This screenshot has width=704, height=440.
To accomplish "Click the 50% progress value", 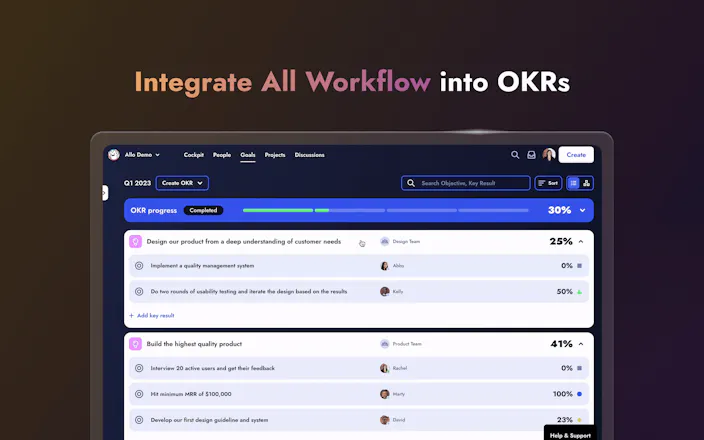I will (x=564, y=292).
